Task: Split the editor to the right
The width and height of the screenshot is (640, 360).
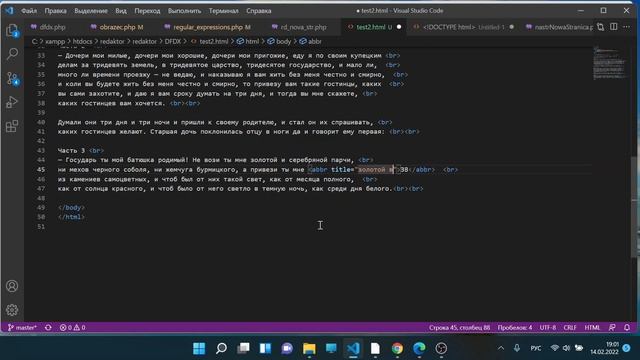Action: (613, 27)
